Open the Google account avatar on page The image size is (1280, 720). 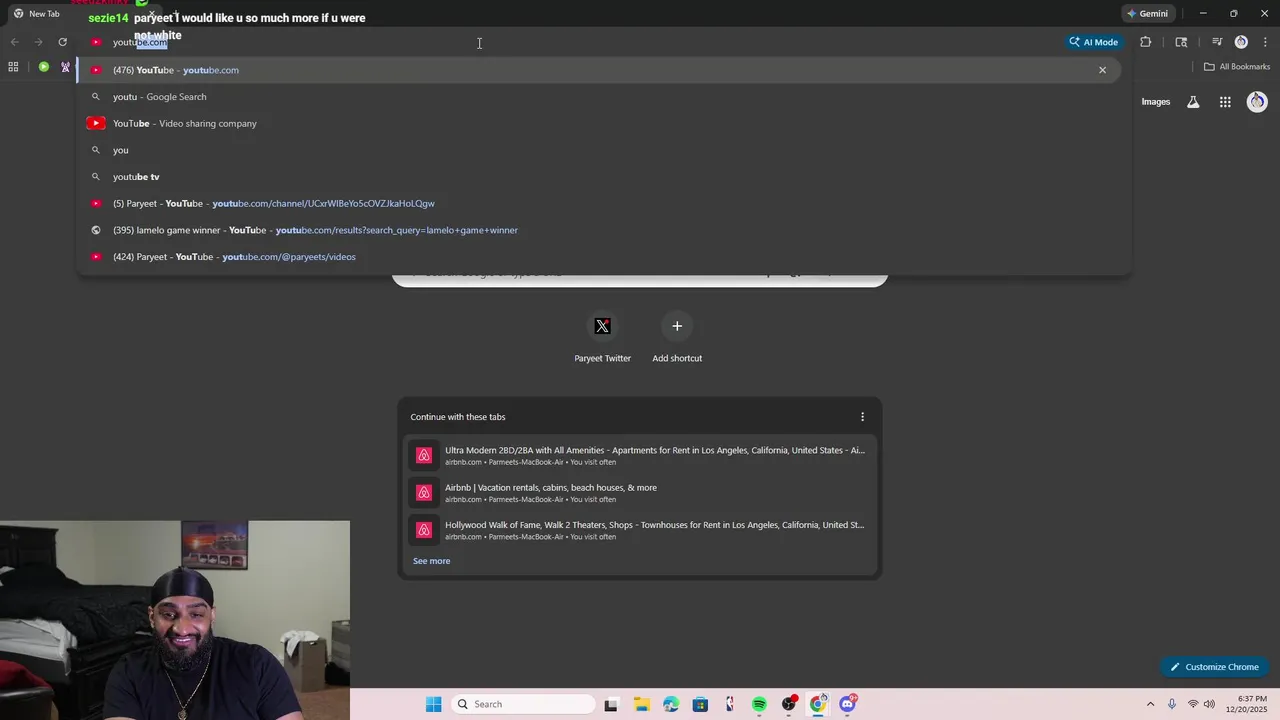(x=1257, y=102)
